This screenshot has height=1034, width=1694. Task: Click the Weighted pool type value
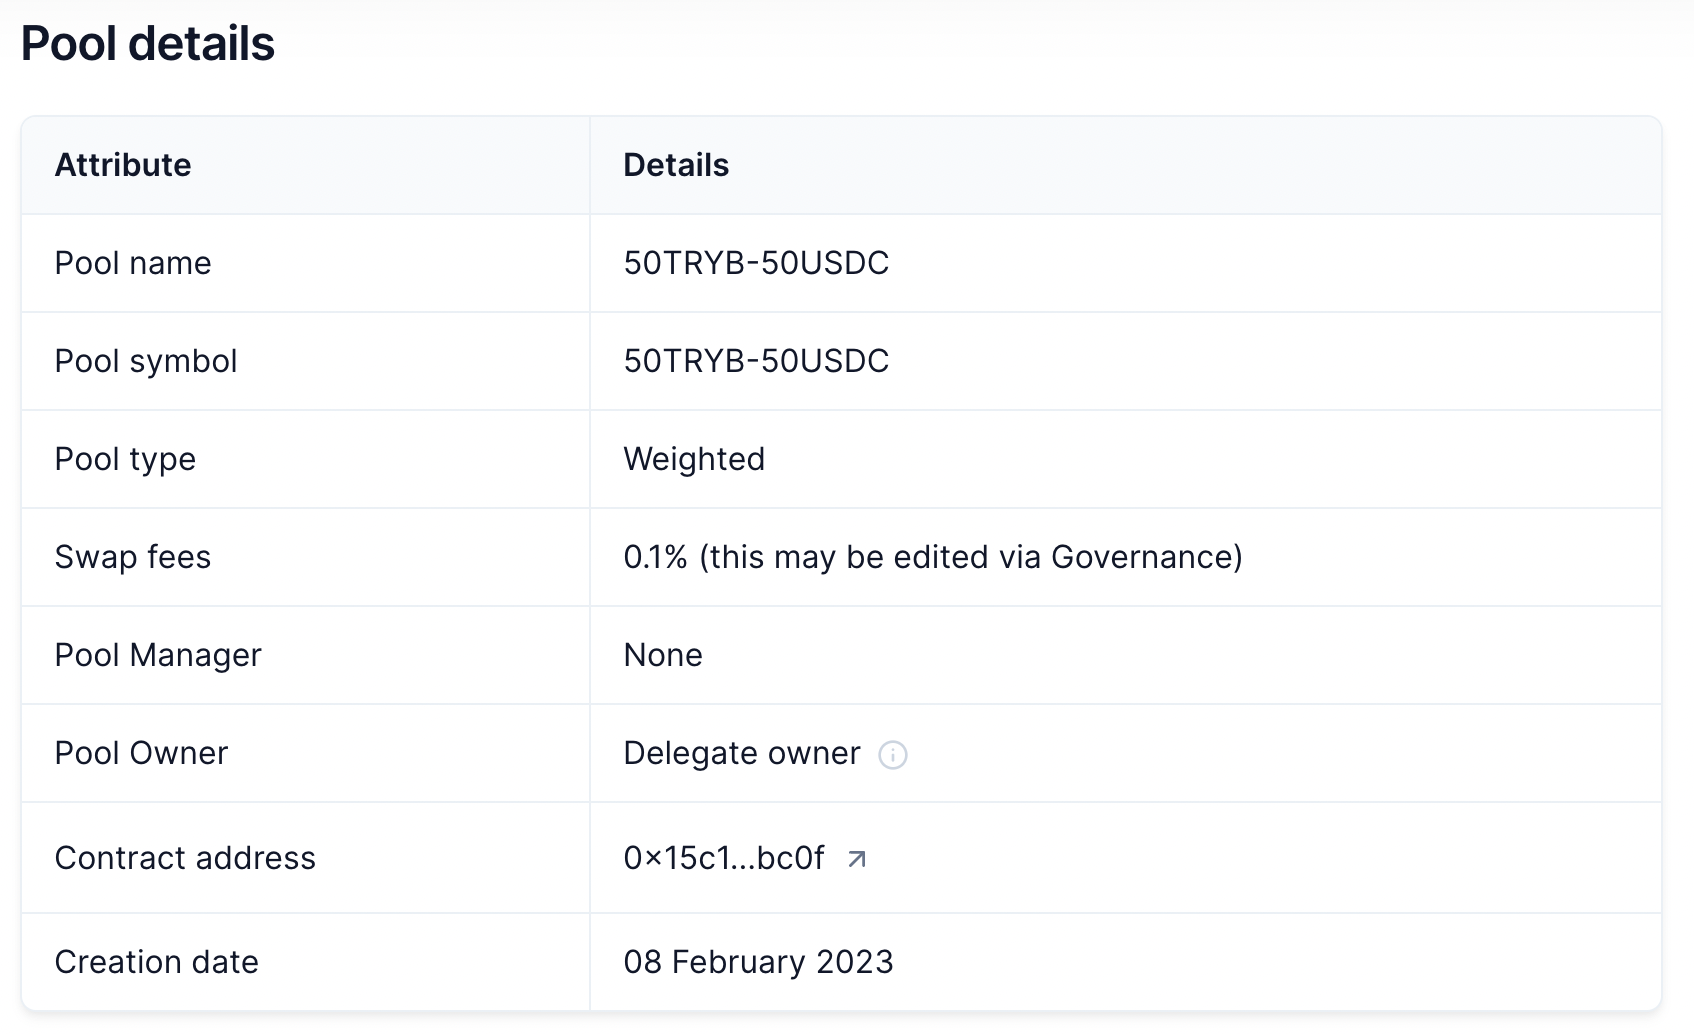click(694, 459)
